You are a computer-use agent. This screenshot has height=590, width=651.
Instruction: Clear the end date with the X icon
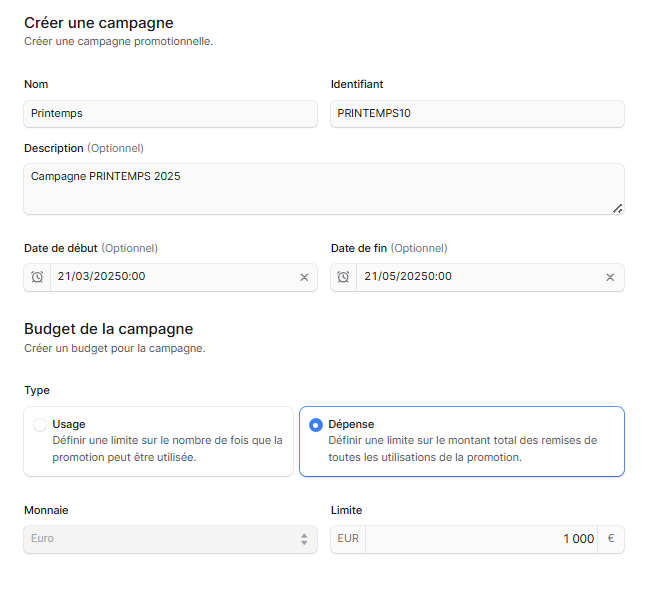(x=610, y=277)
